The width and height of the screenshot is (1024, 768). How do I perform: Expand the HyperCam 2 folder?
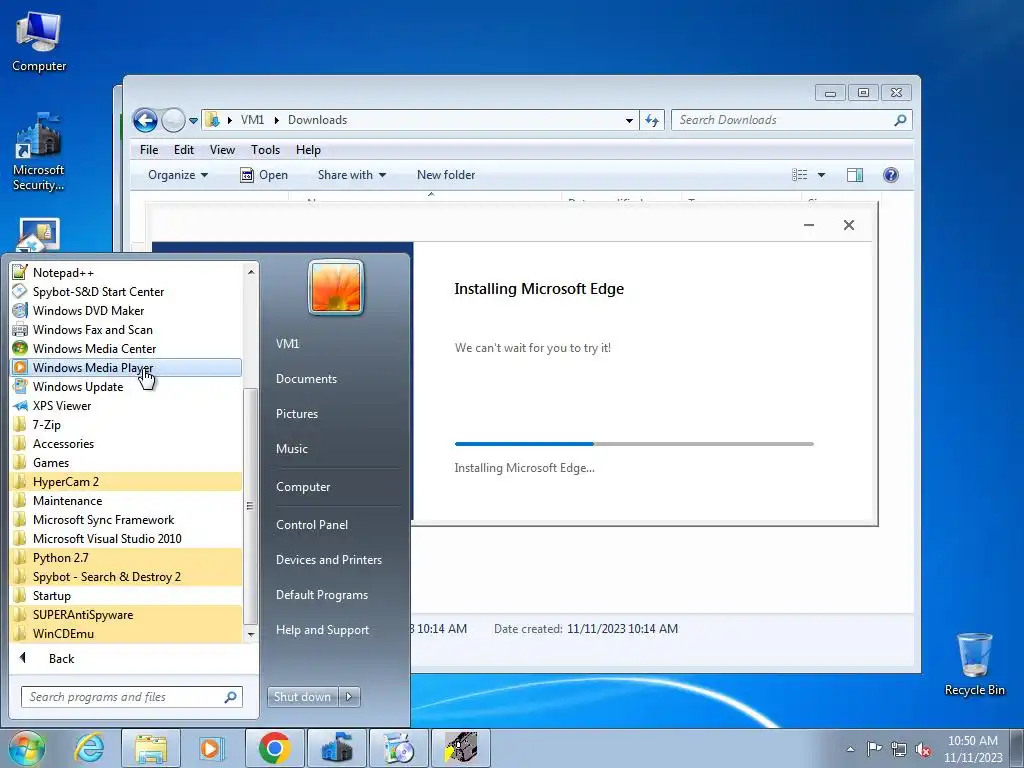(126, 481)
